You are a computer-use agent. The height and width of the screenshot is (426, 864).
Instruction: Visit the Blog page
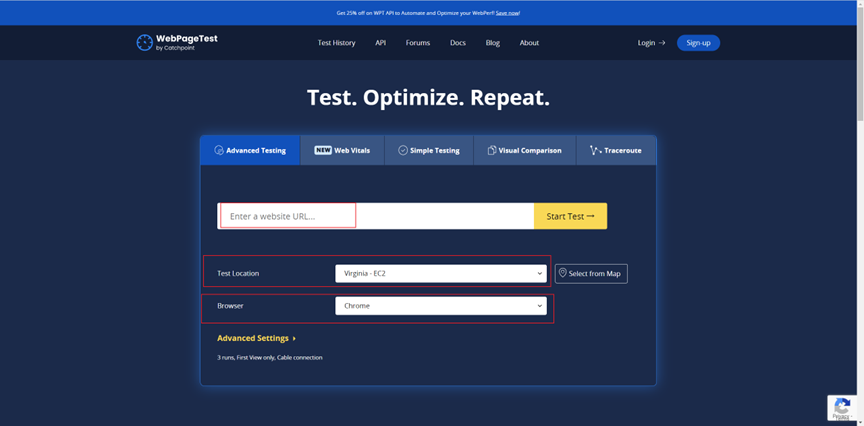[493, 43]
